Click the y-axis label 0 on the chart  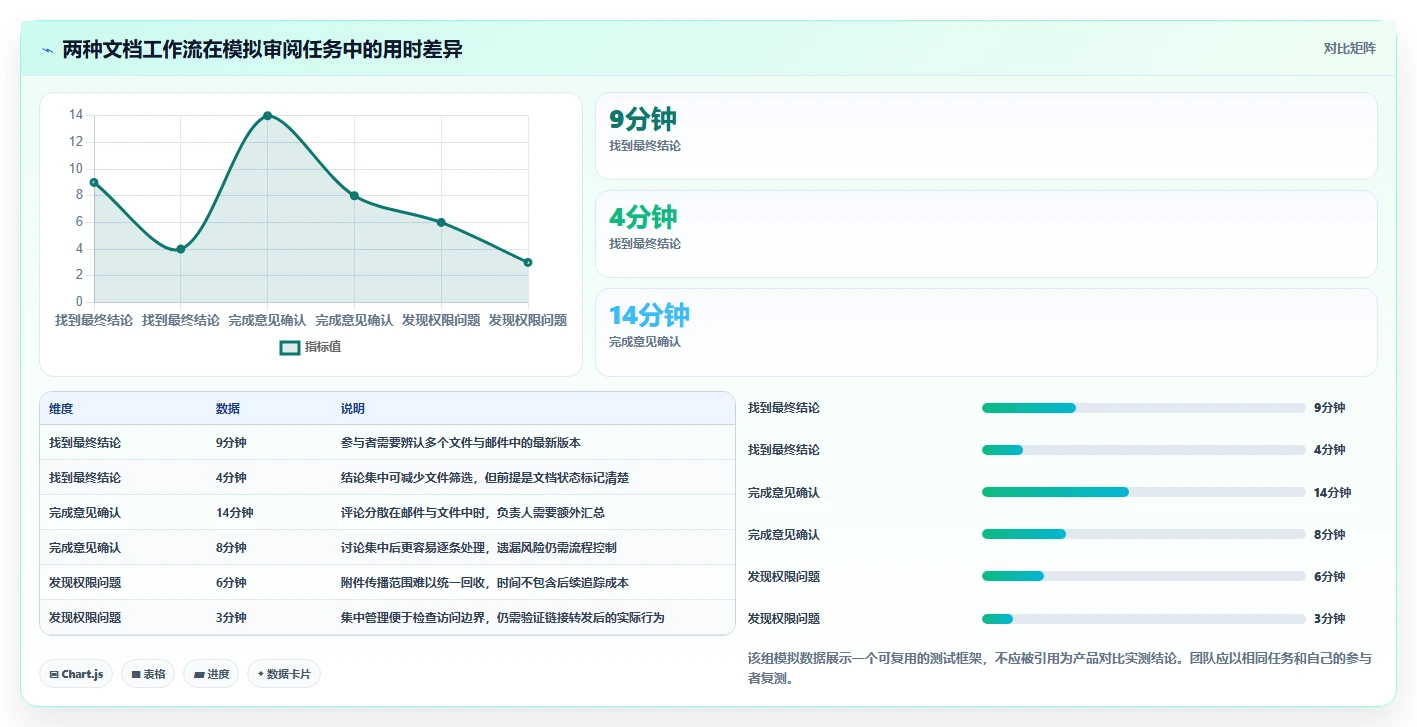click(79, 302)
